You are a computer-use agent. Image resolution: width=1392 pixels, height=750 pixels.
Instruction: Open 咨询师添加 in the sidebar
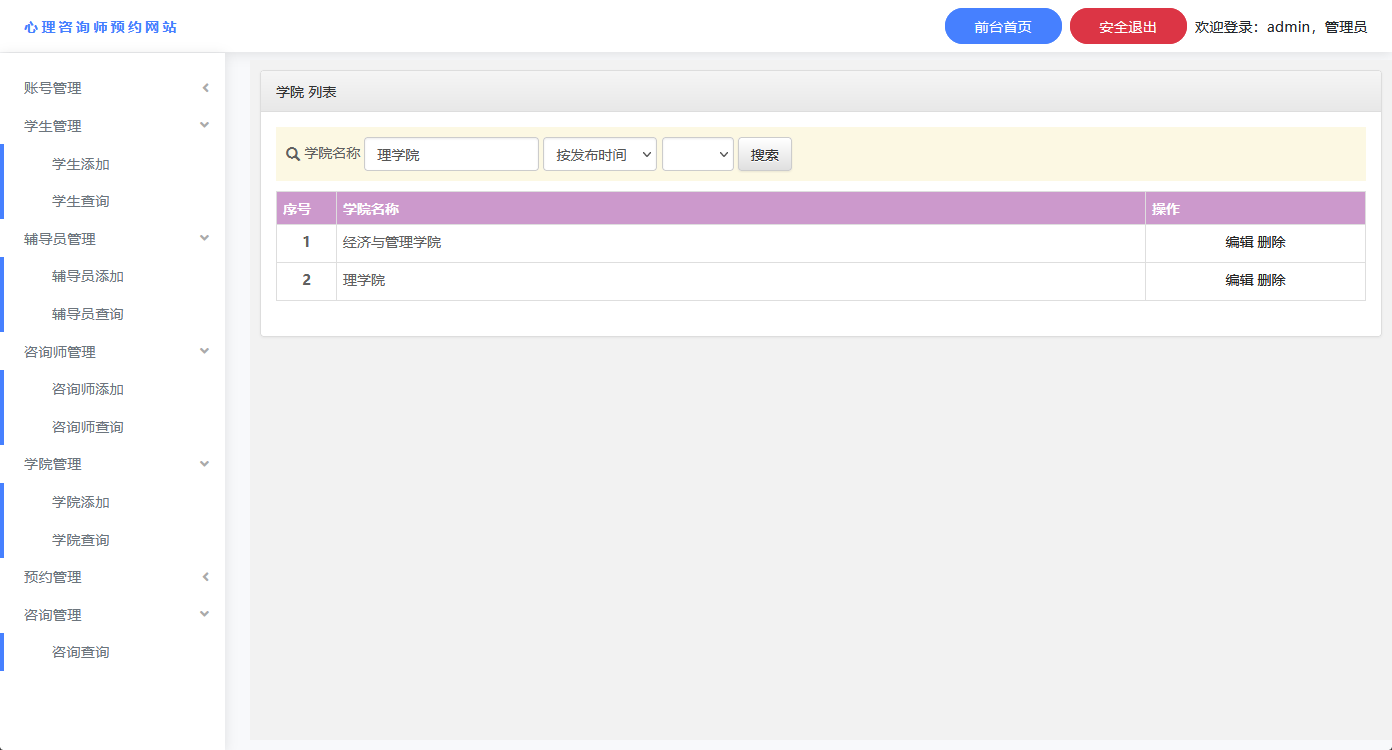point(88,389)
